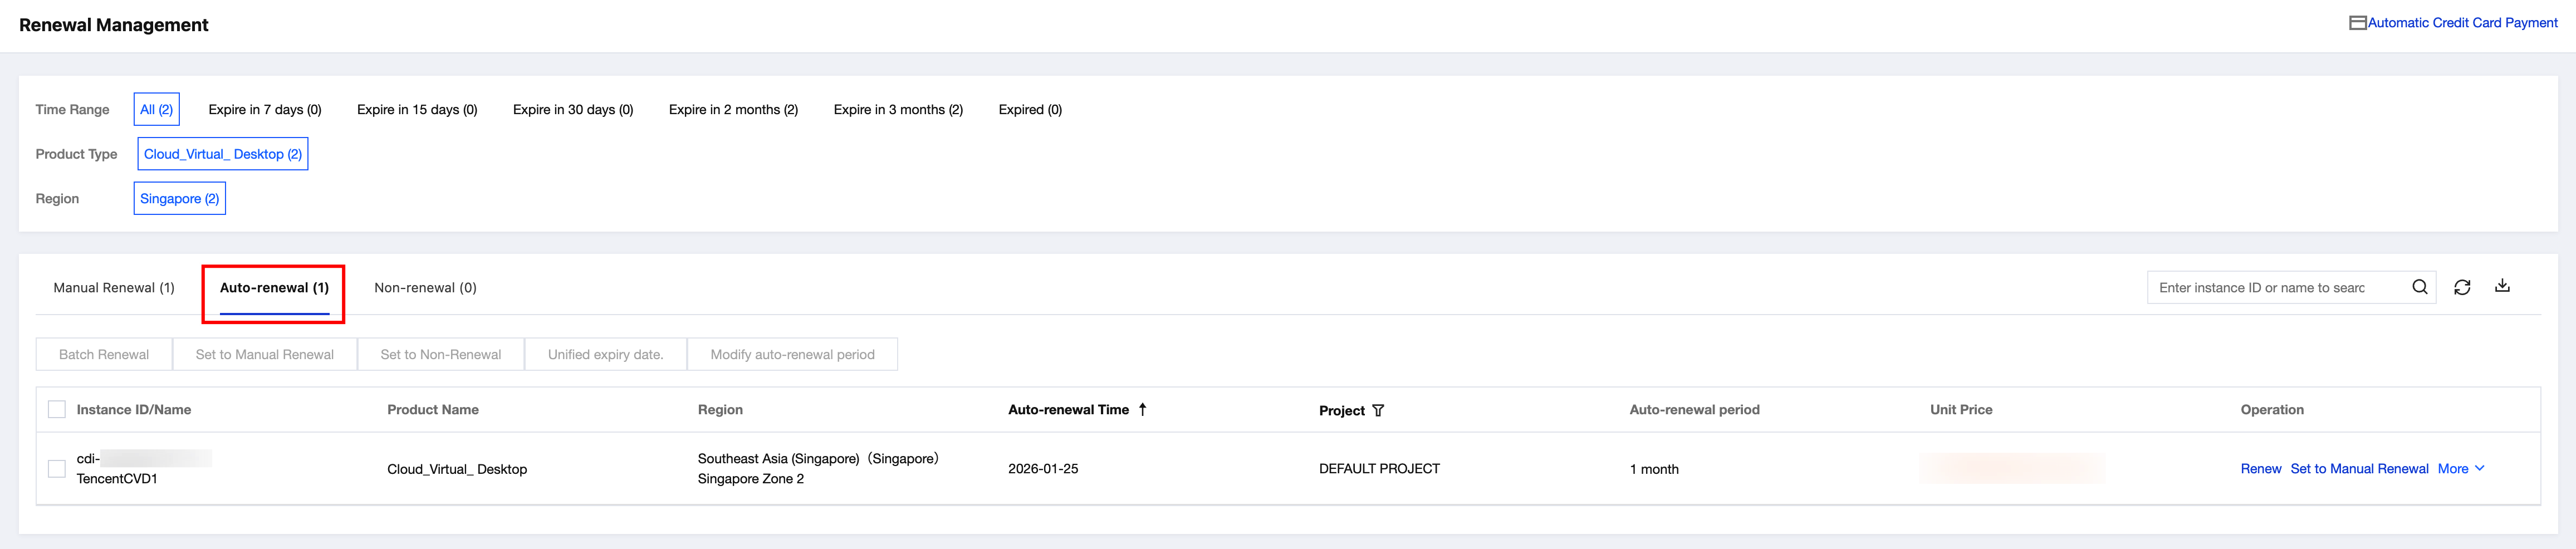Image resolution: width=2576 pixels, height=549 pixels.
Task: Open the Non-renewal tab
Action: click(425, 288)
